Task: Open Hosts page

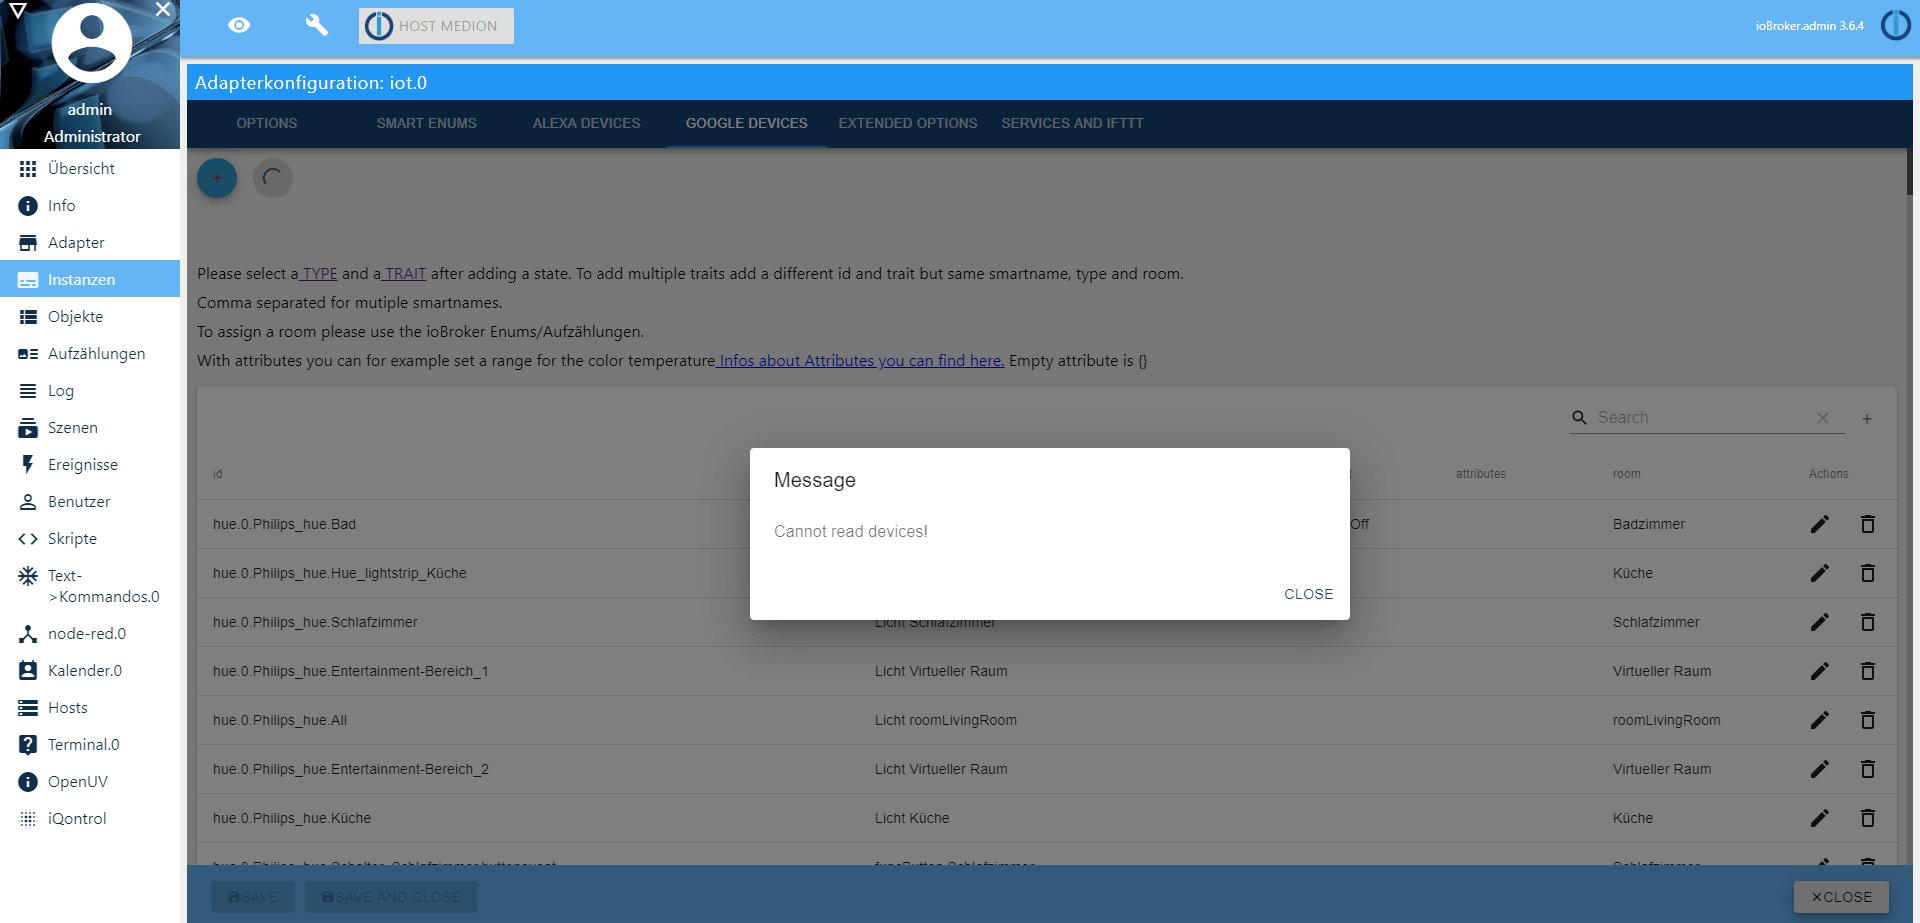Action: pos(90,707)
